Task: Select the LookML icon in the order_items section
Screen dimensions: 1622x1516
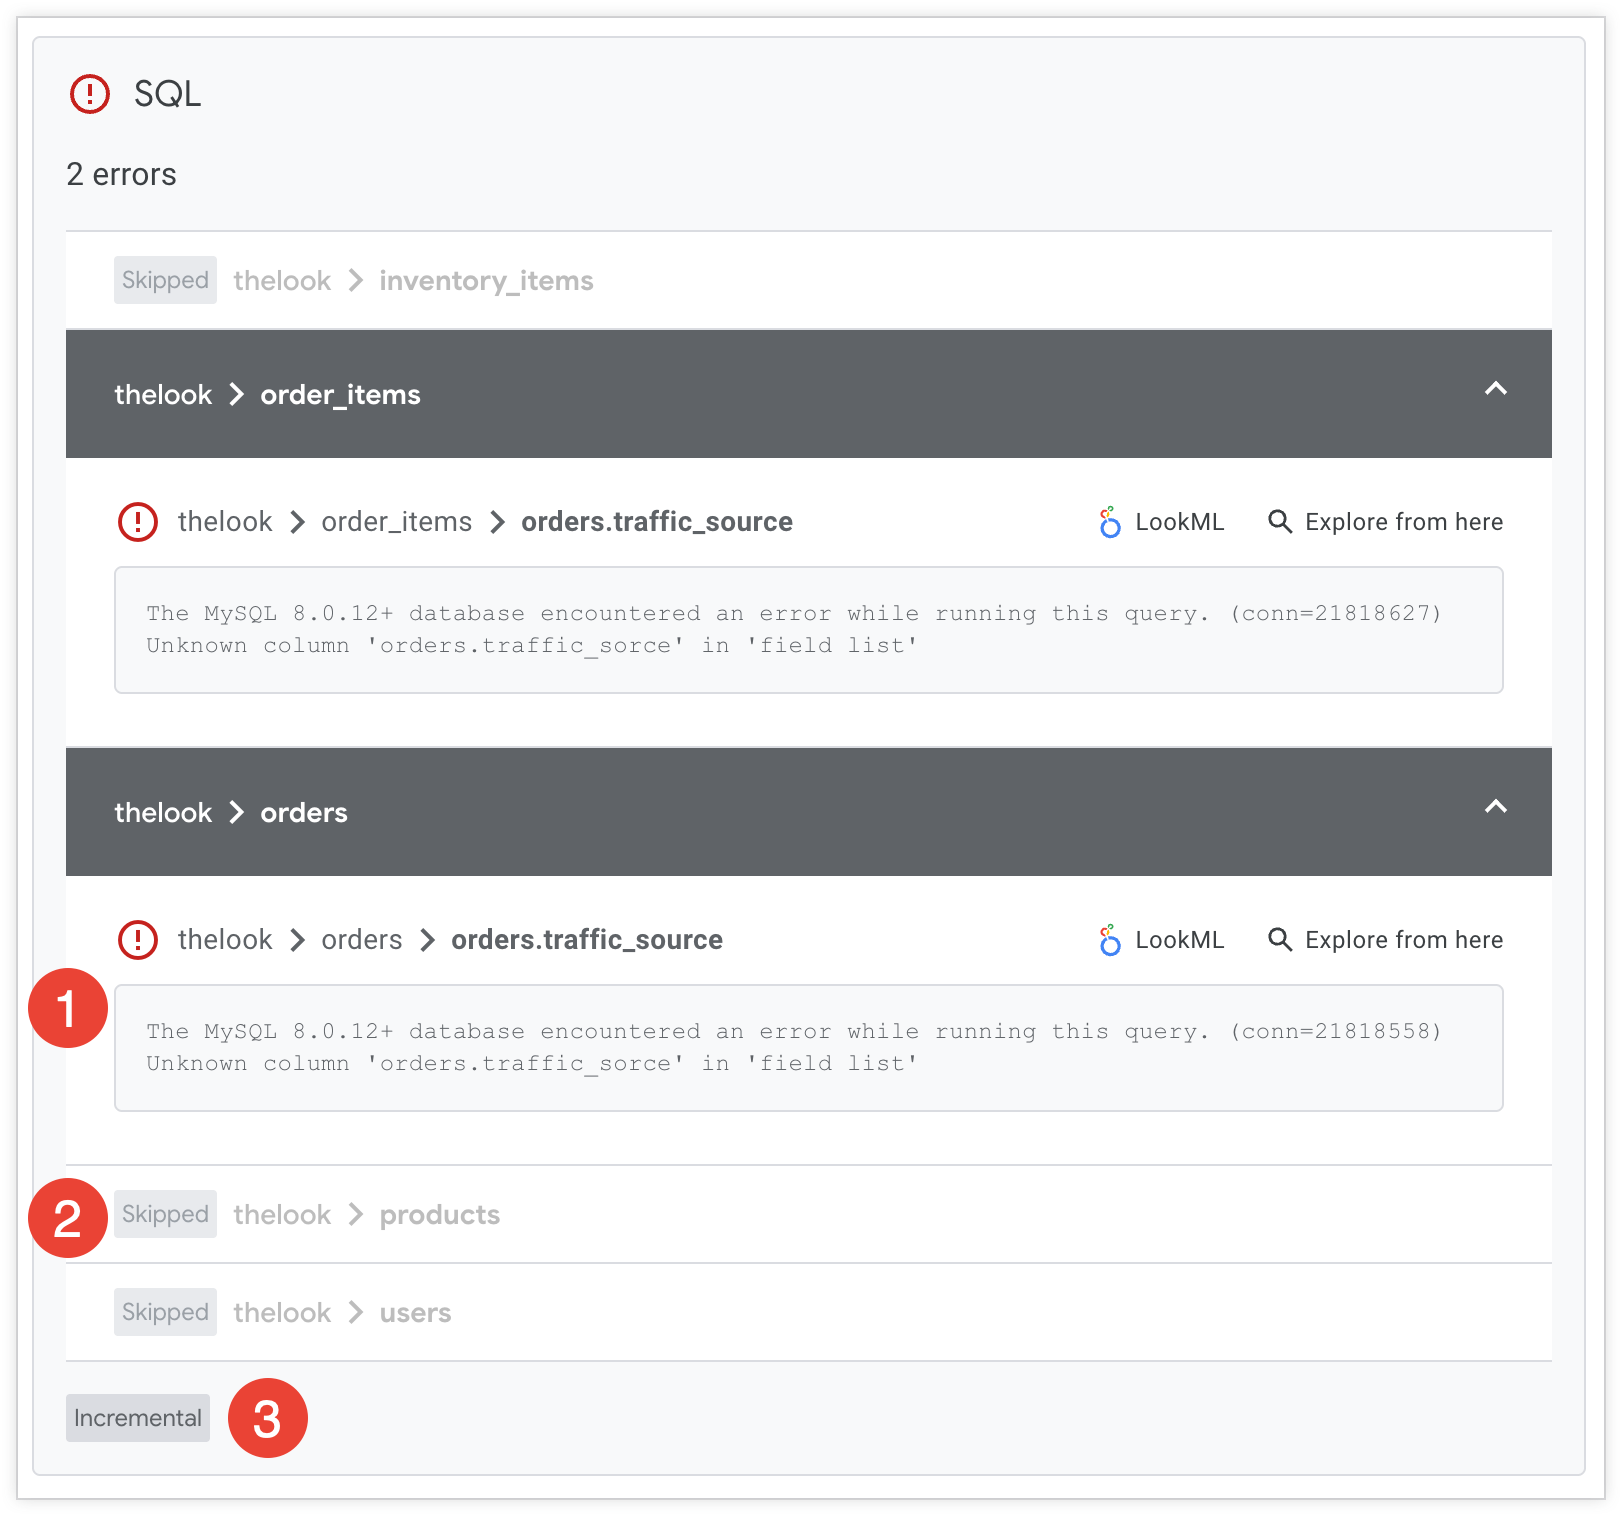Action: [1109, 521]
